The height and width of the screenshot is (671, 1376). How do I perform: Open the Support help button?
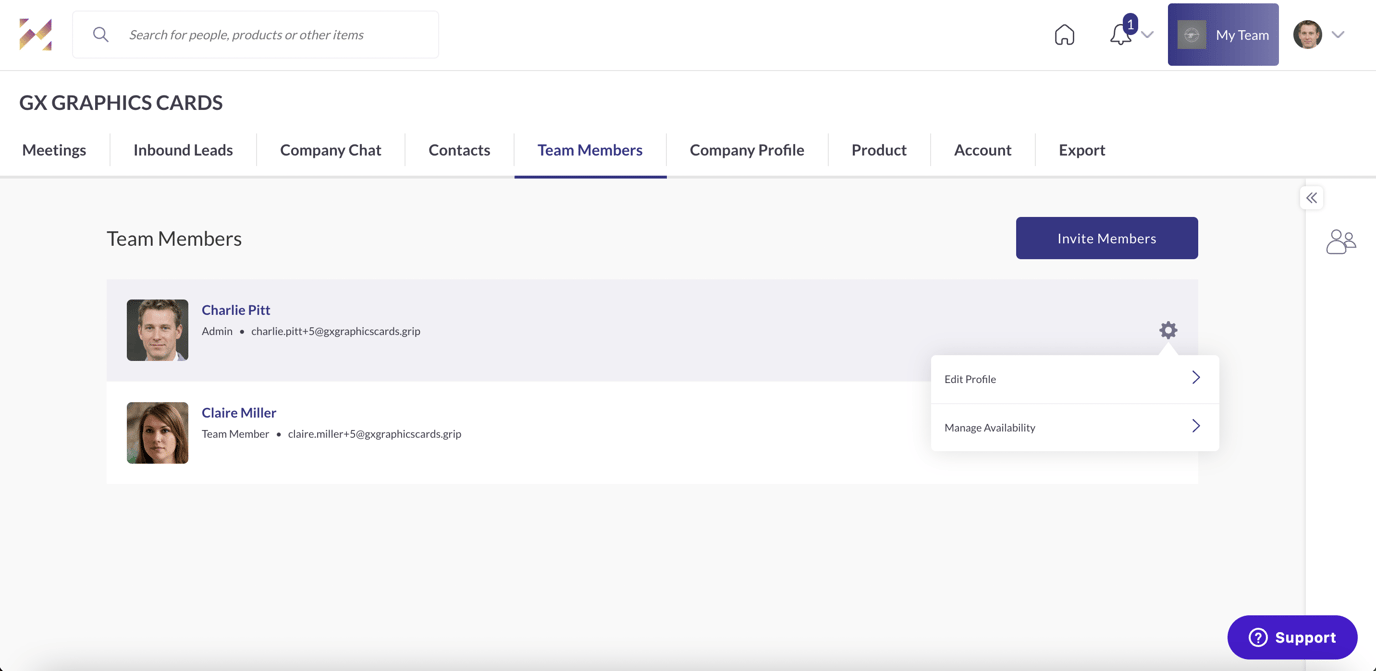[x=1292, y=637]
